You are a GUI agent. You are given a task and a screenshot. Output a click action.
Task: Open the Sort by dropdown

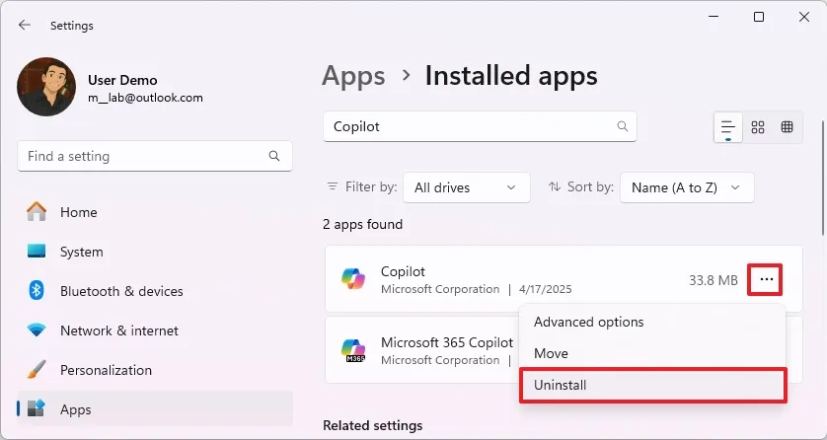686,187
